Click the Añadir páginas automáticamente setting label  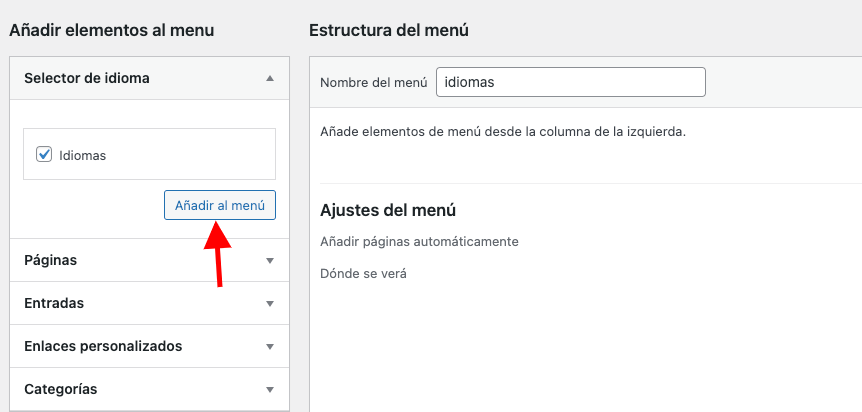click(419, 241)
